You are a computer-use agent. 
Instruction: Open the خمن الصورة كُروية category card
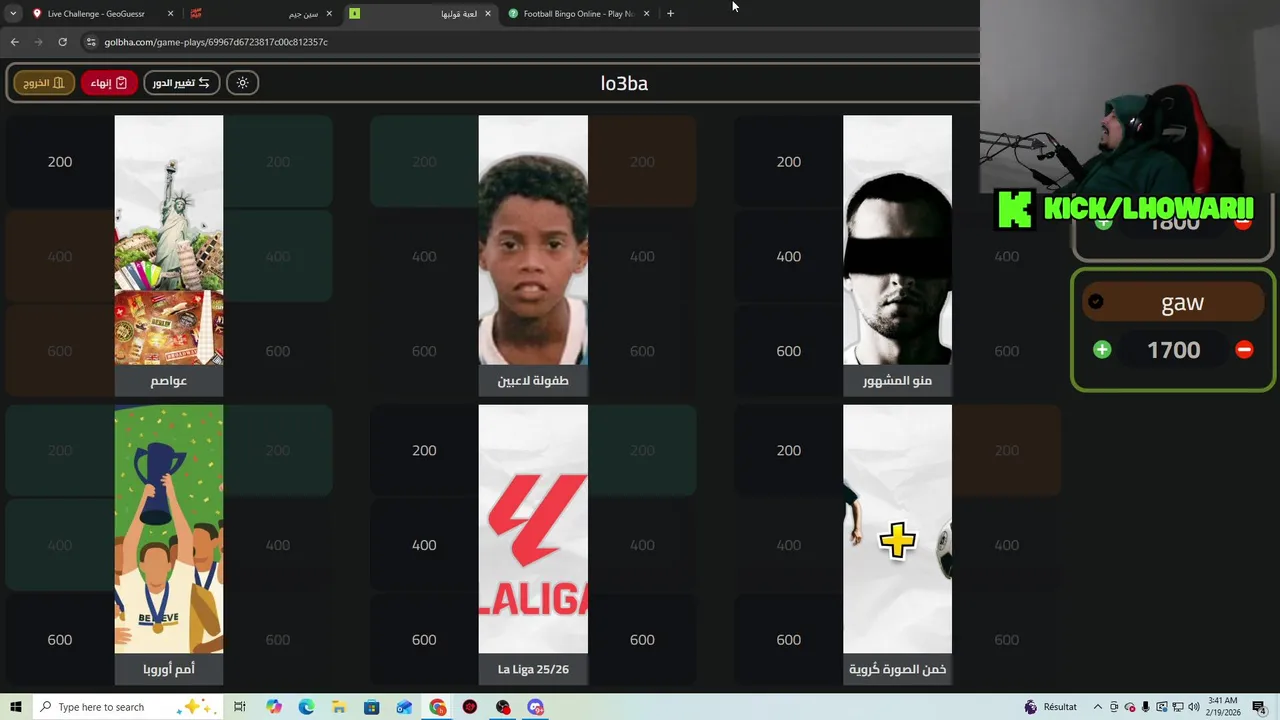[x=897, y=529]
